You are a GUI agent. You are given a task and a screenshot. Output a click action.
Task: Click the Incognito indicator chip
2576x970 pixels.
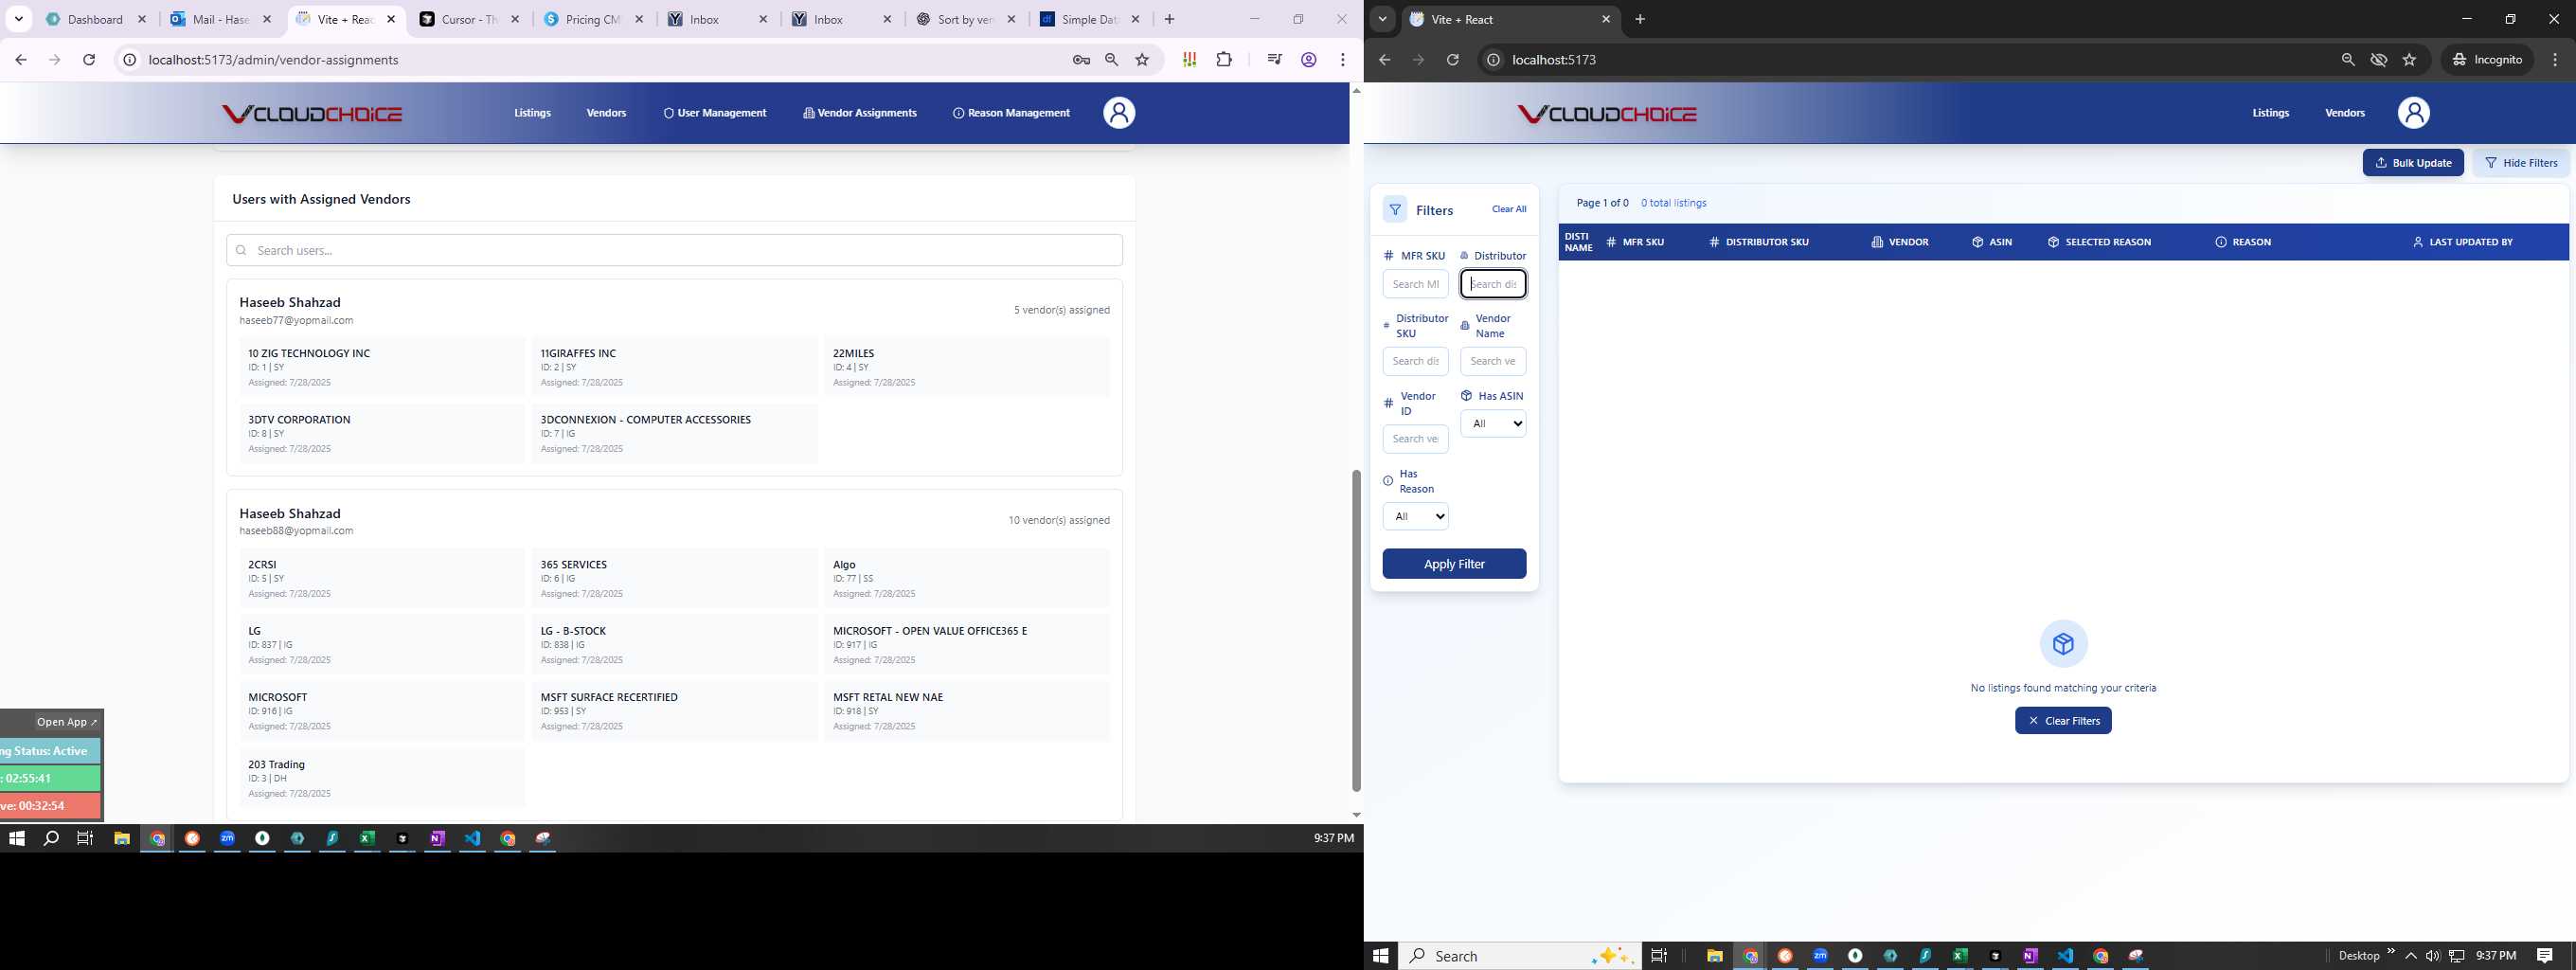pyautogui.click(x=2487, y=60)
